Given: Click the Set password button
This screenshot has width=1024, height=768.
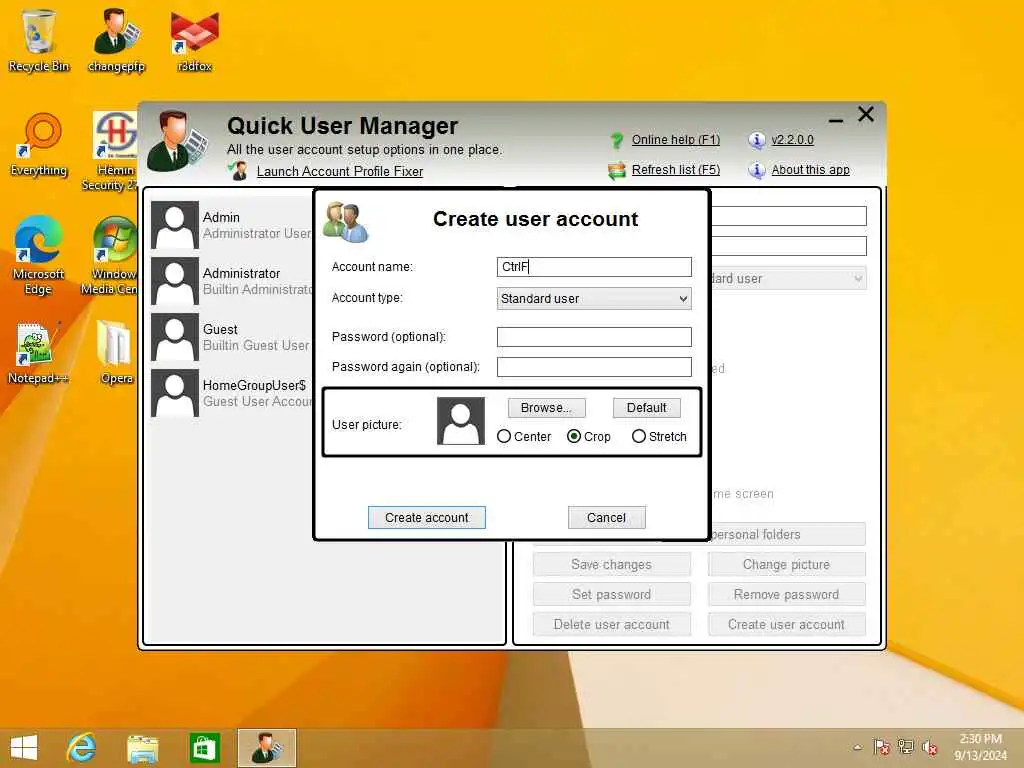Looking at the screenshot, I should (611, 594).
